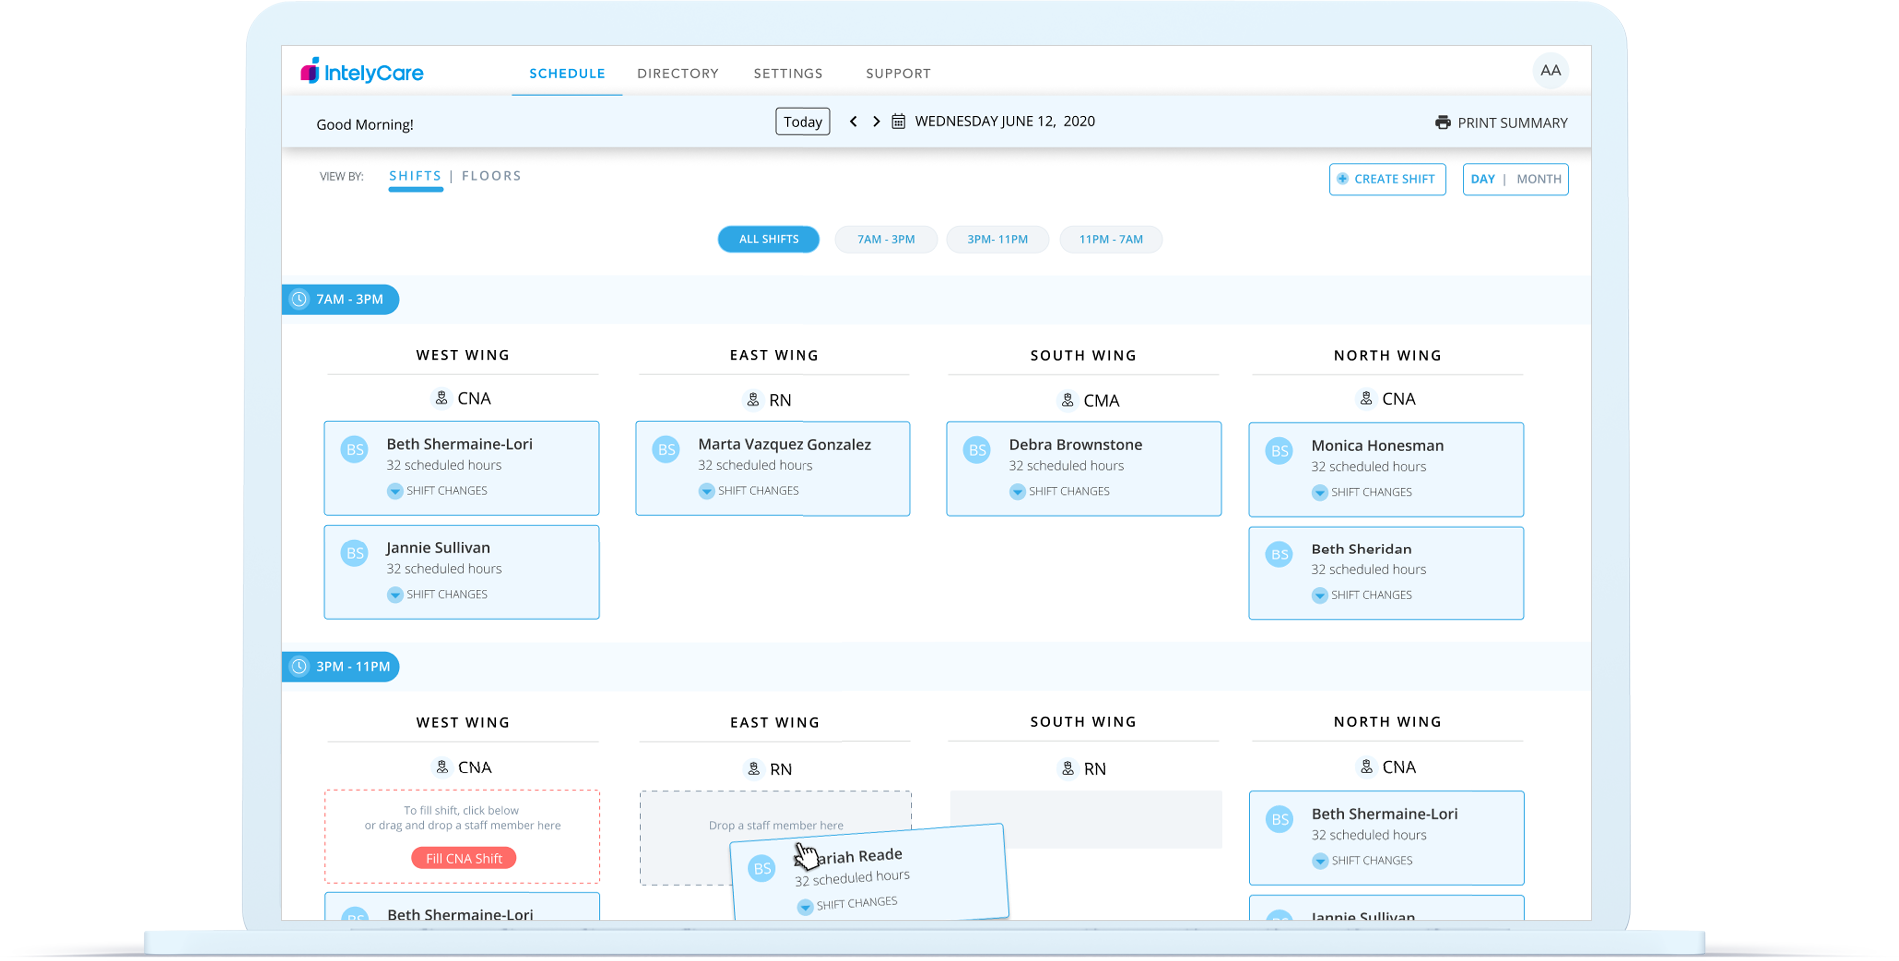
Task: Expand Shift Changes for Debra Brownstone
Action: click(1017, 492)
